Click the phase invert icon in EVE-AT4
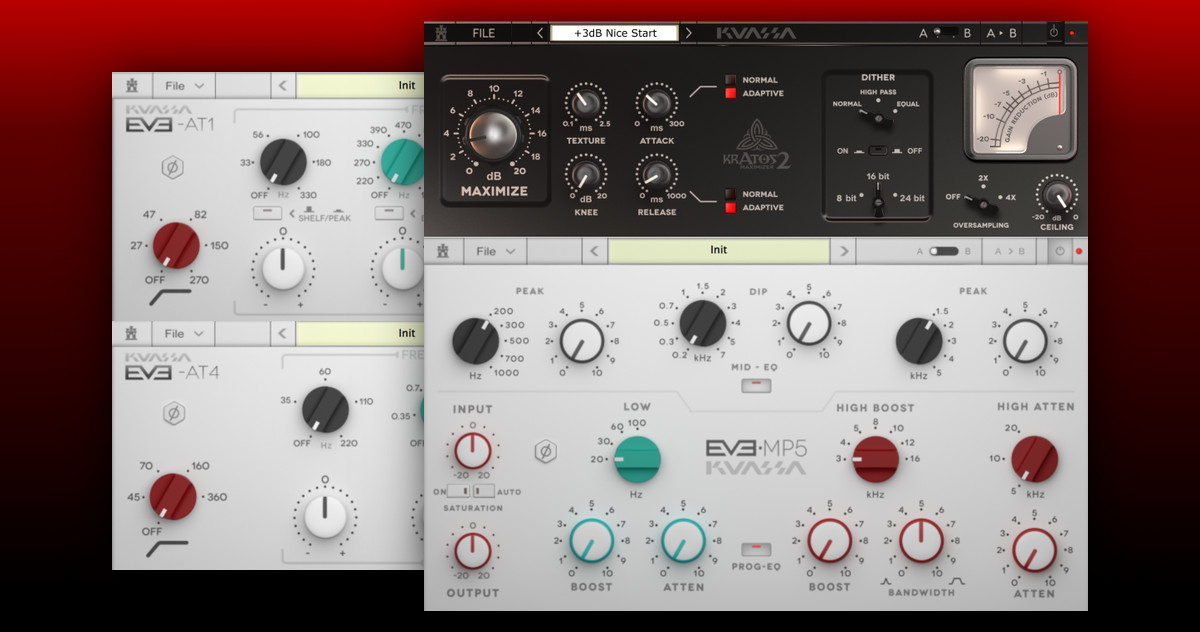This screenshot has width=1200, height=632. pos(173,412)
